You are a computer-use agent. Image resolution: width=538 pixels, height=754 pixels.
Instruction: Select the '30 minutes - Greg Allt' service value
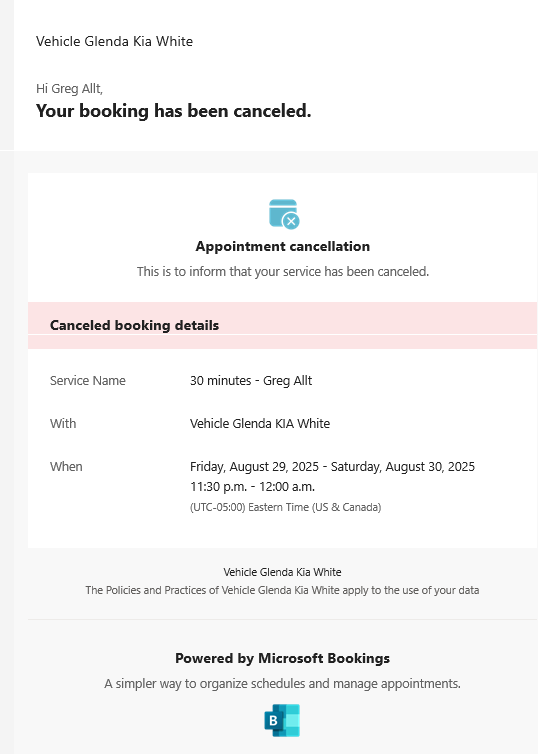tap(251, 381)
